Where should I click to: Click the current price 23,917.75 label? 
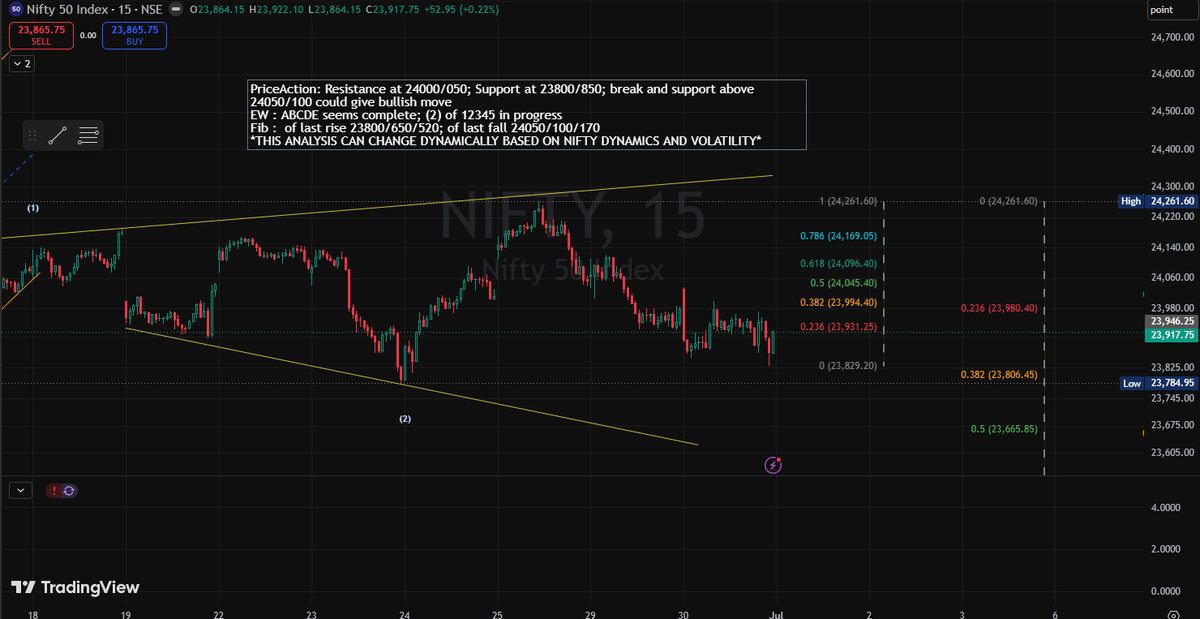(x=1171, y=336)
